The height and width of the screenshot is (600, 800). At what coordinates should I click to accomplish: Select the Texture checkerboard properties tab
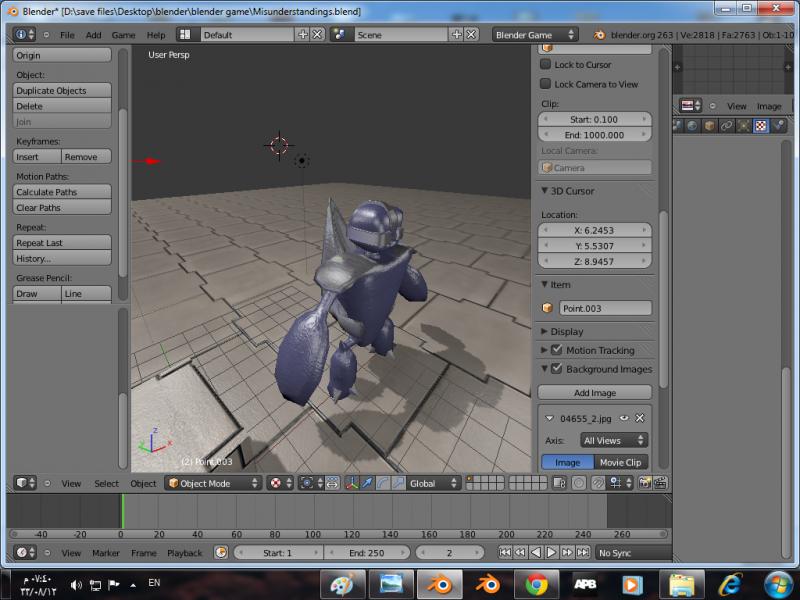point(761,126)
